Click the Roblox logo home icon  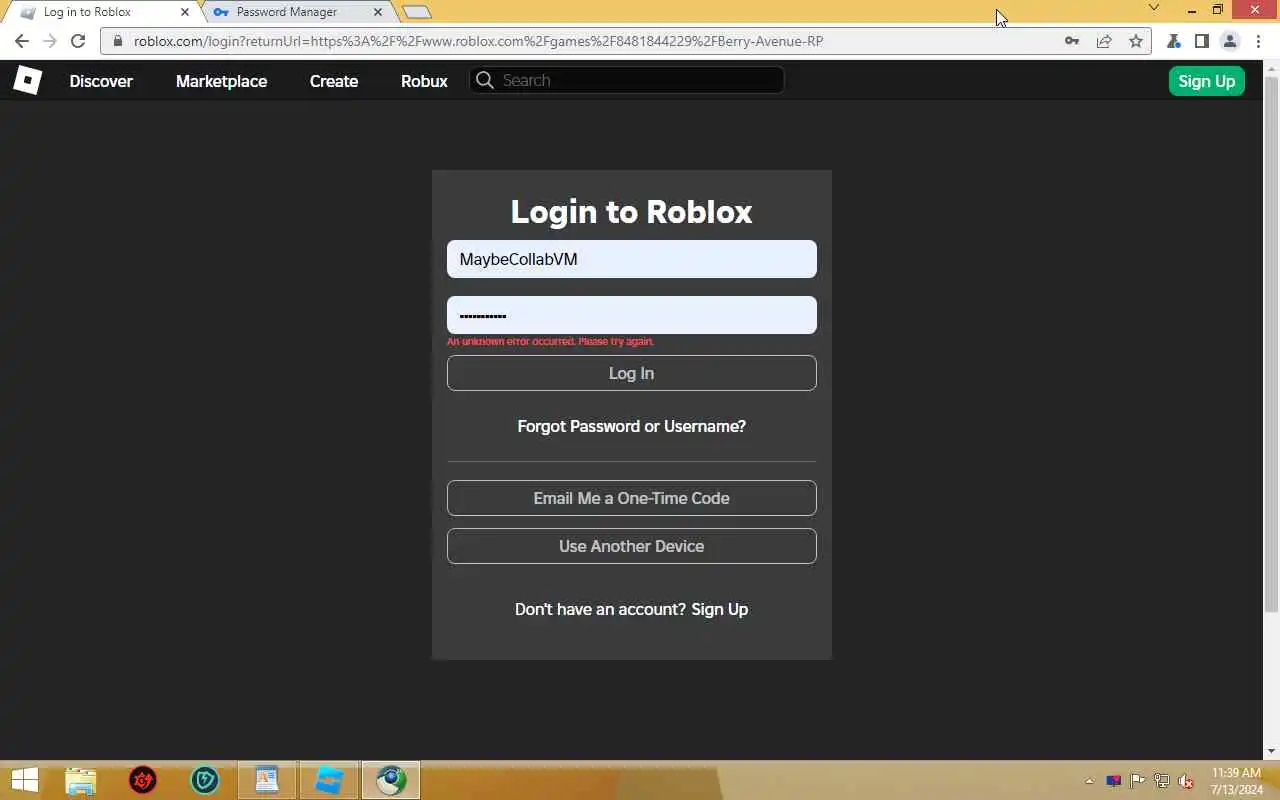[x=27, y=80]
